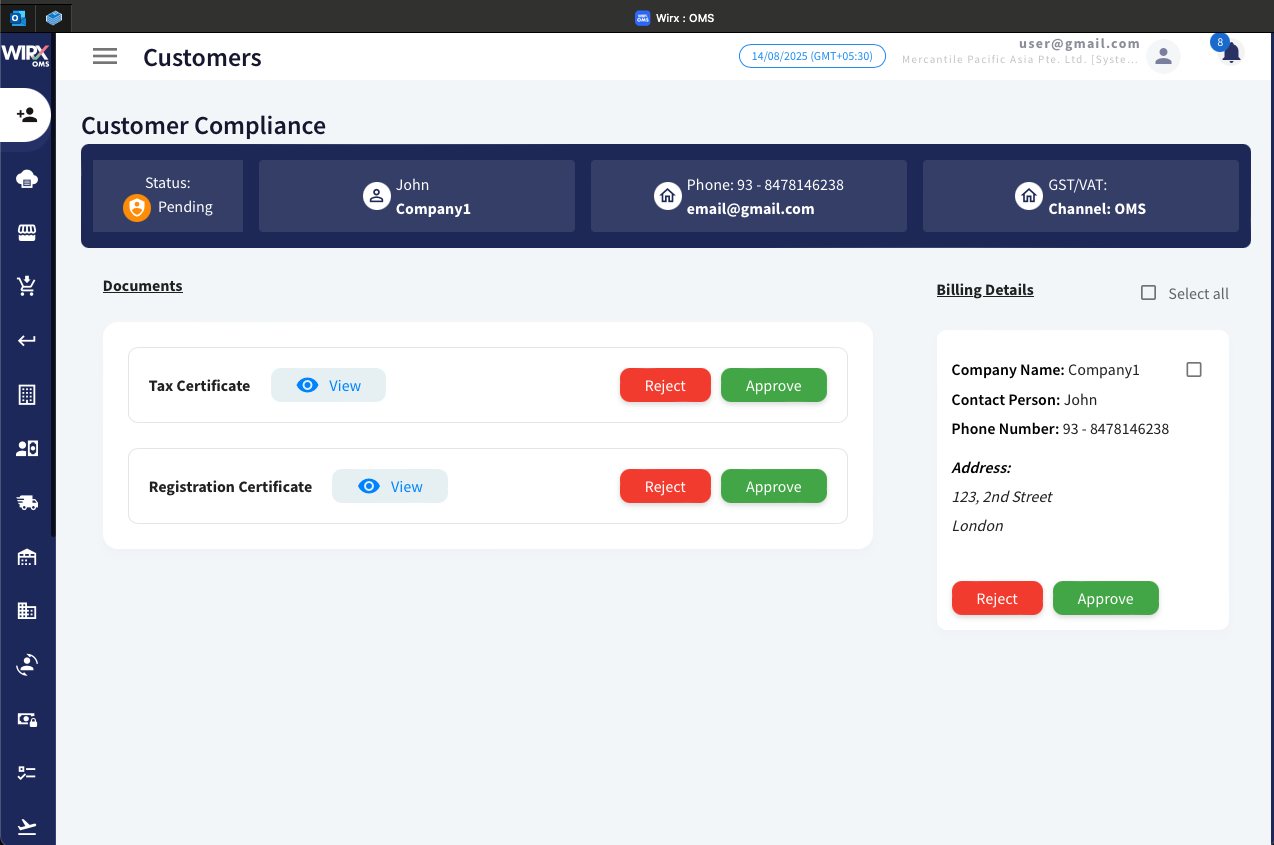View the Registration Certificate document
The width and height of the screenshot is (1274, 845).
389,487
